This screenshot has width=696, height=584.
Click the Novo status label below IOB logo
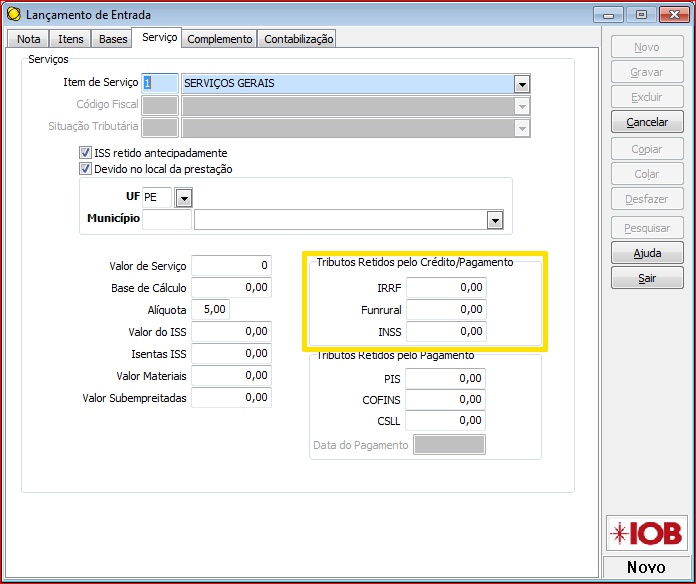(x=646, y=567)
